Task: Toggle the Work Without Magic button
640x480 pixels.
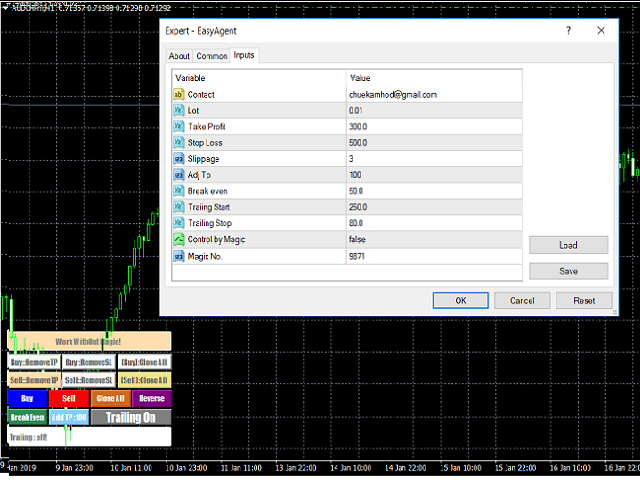Action: pos(89,341)
